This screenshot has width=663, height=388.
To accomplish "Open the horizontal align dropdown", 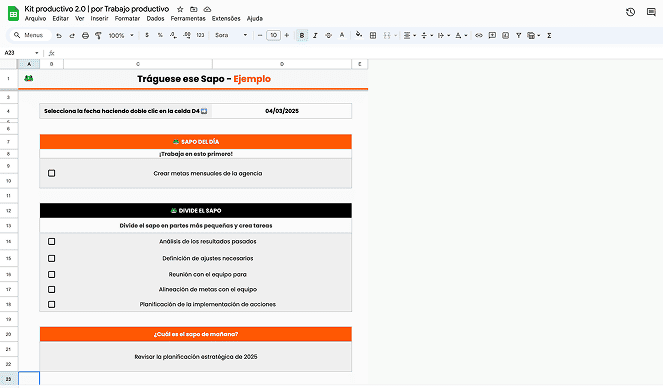I will click(409, 36).
